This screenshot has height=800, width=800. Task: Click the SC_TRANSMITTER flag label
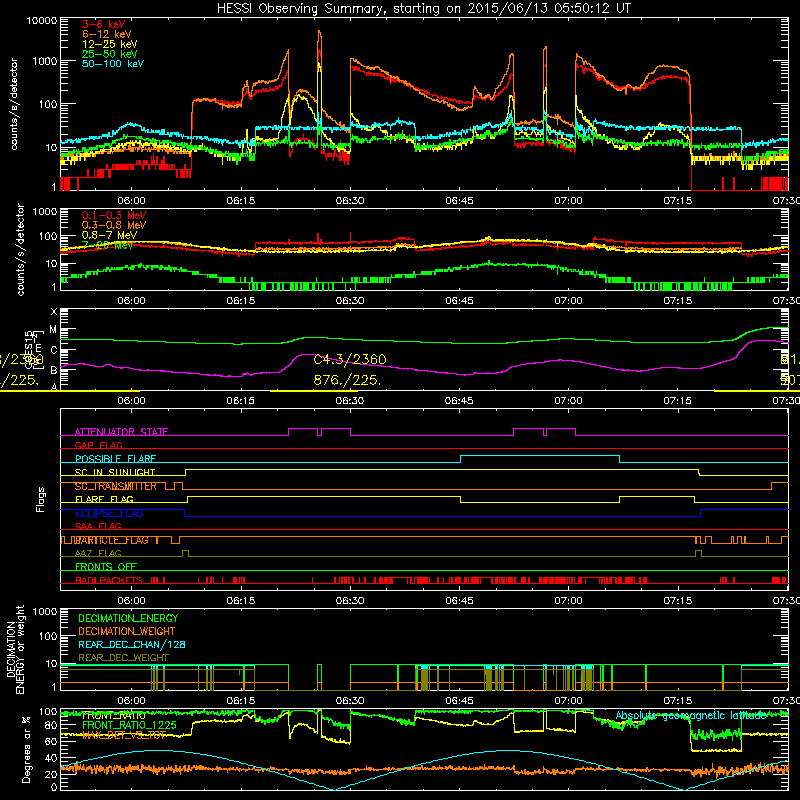[115, 486]
